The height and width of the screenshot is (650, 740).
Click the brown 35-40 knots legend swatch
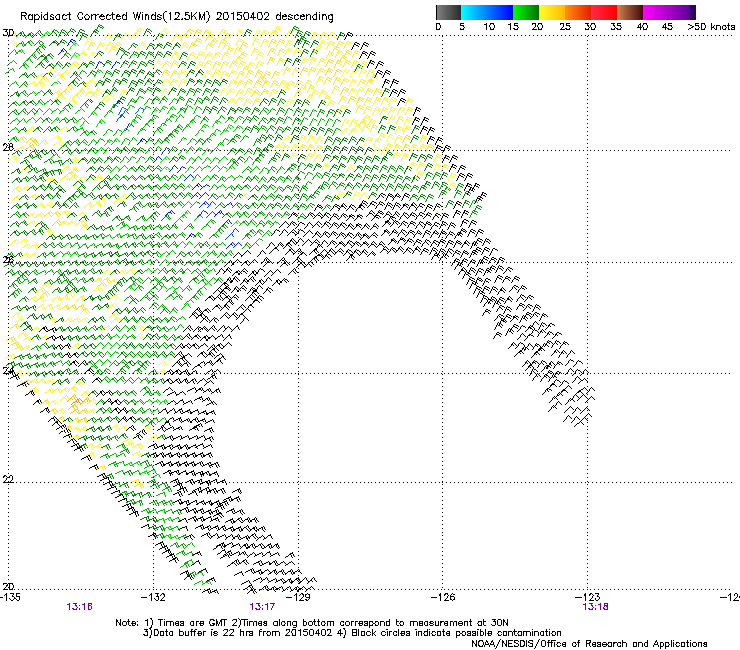tap(630, 12)
